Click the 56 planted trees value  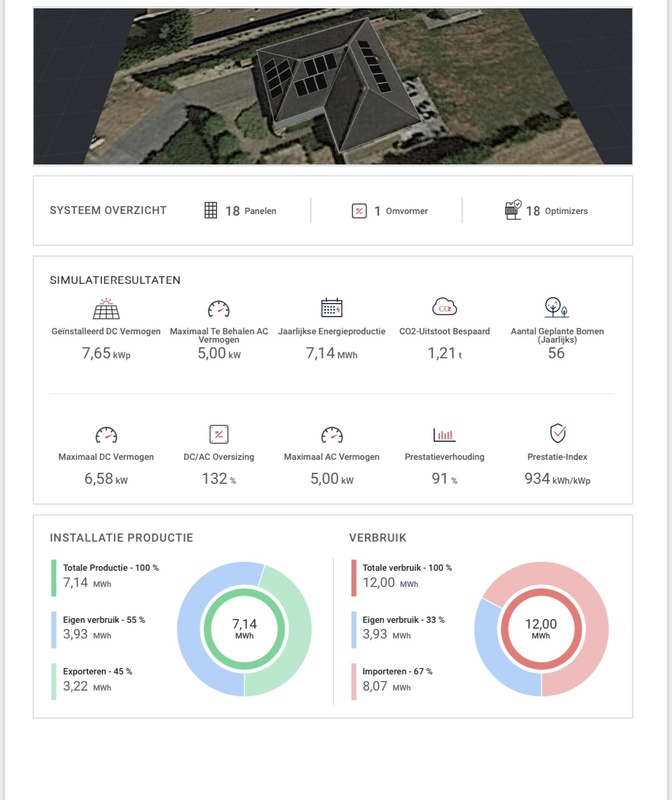click(x=556, y=353)
